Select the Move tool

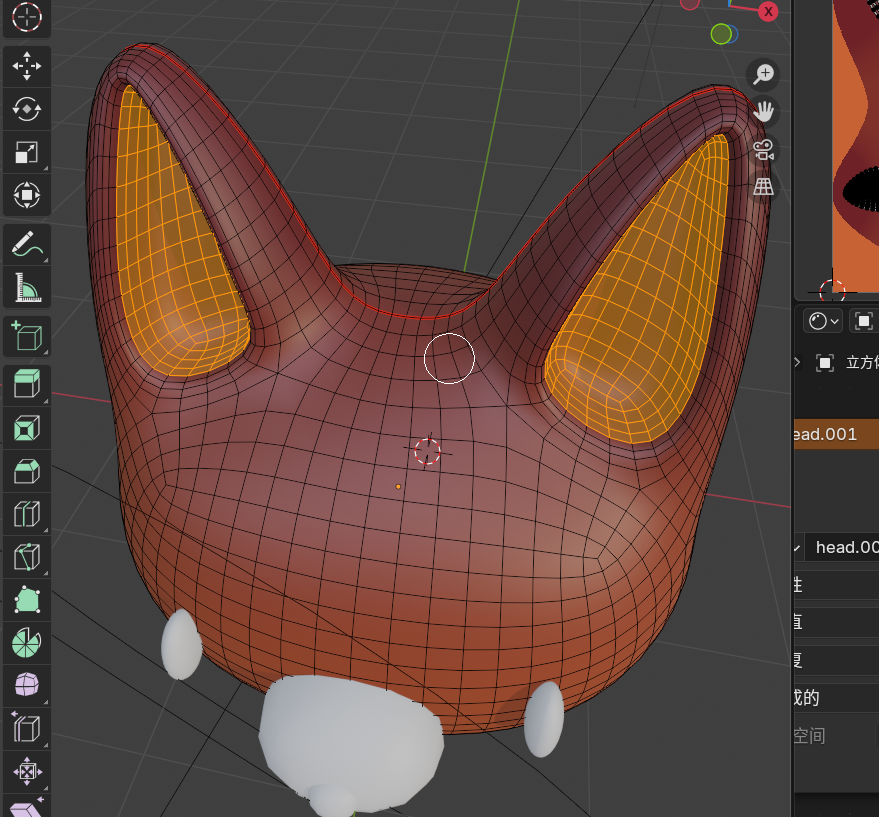[x=27, y=67]
